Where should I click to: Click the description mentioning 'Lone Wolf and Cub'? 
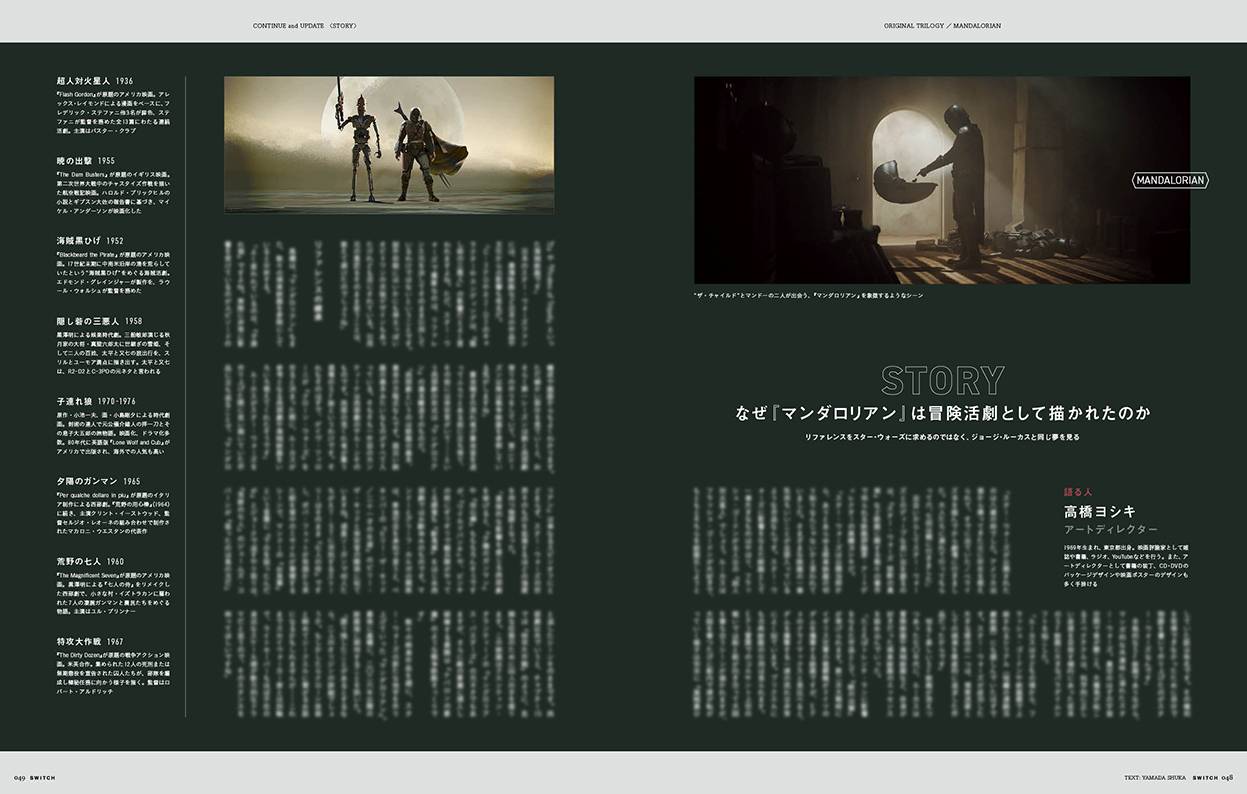[x=114, y=433]
